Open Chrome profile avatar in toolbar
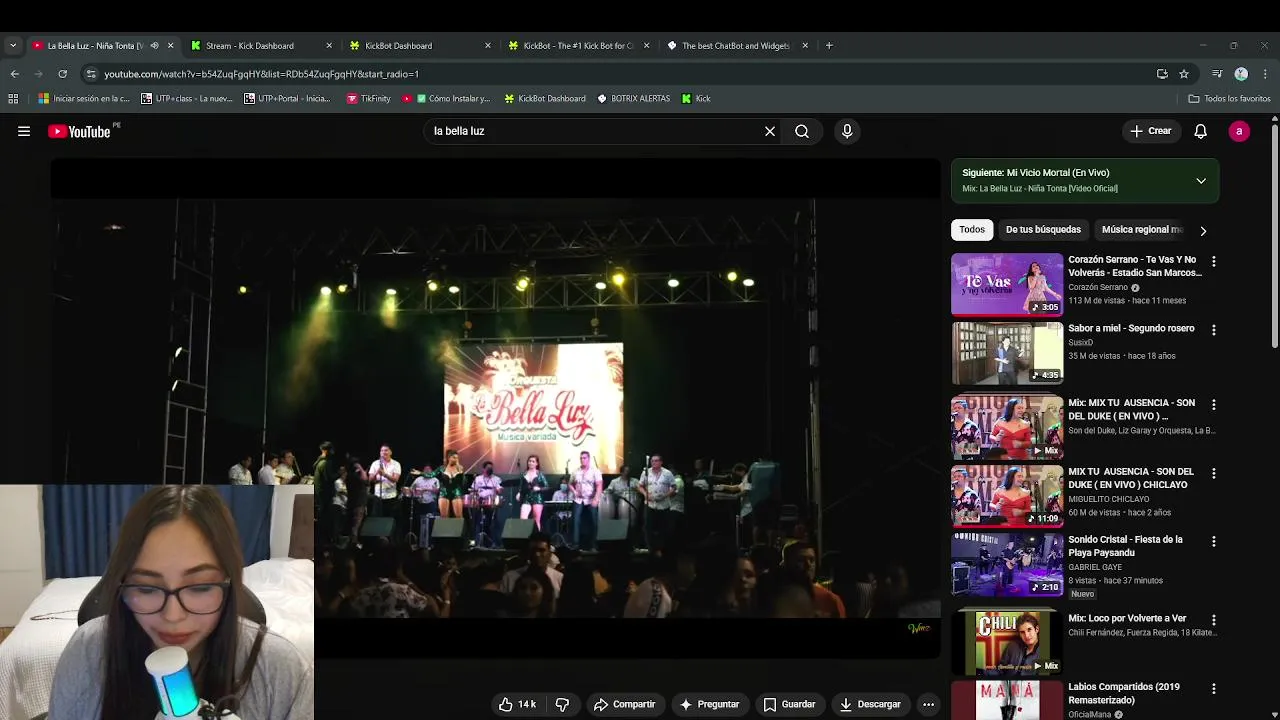The height and width of the screenshot is (720, 1280). point(1241,73)
